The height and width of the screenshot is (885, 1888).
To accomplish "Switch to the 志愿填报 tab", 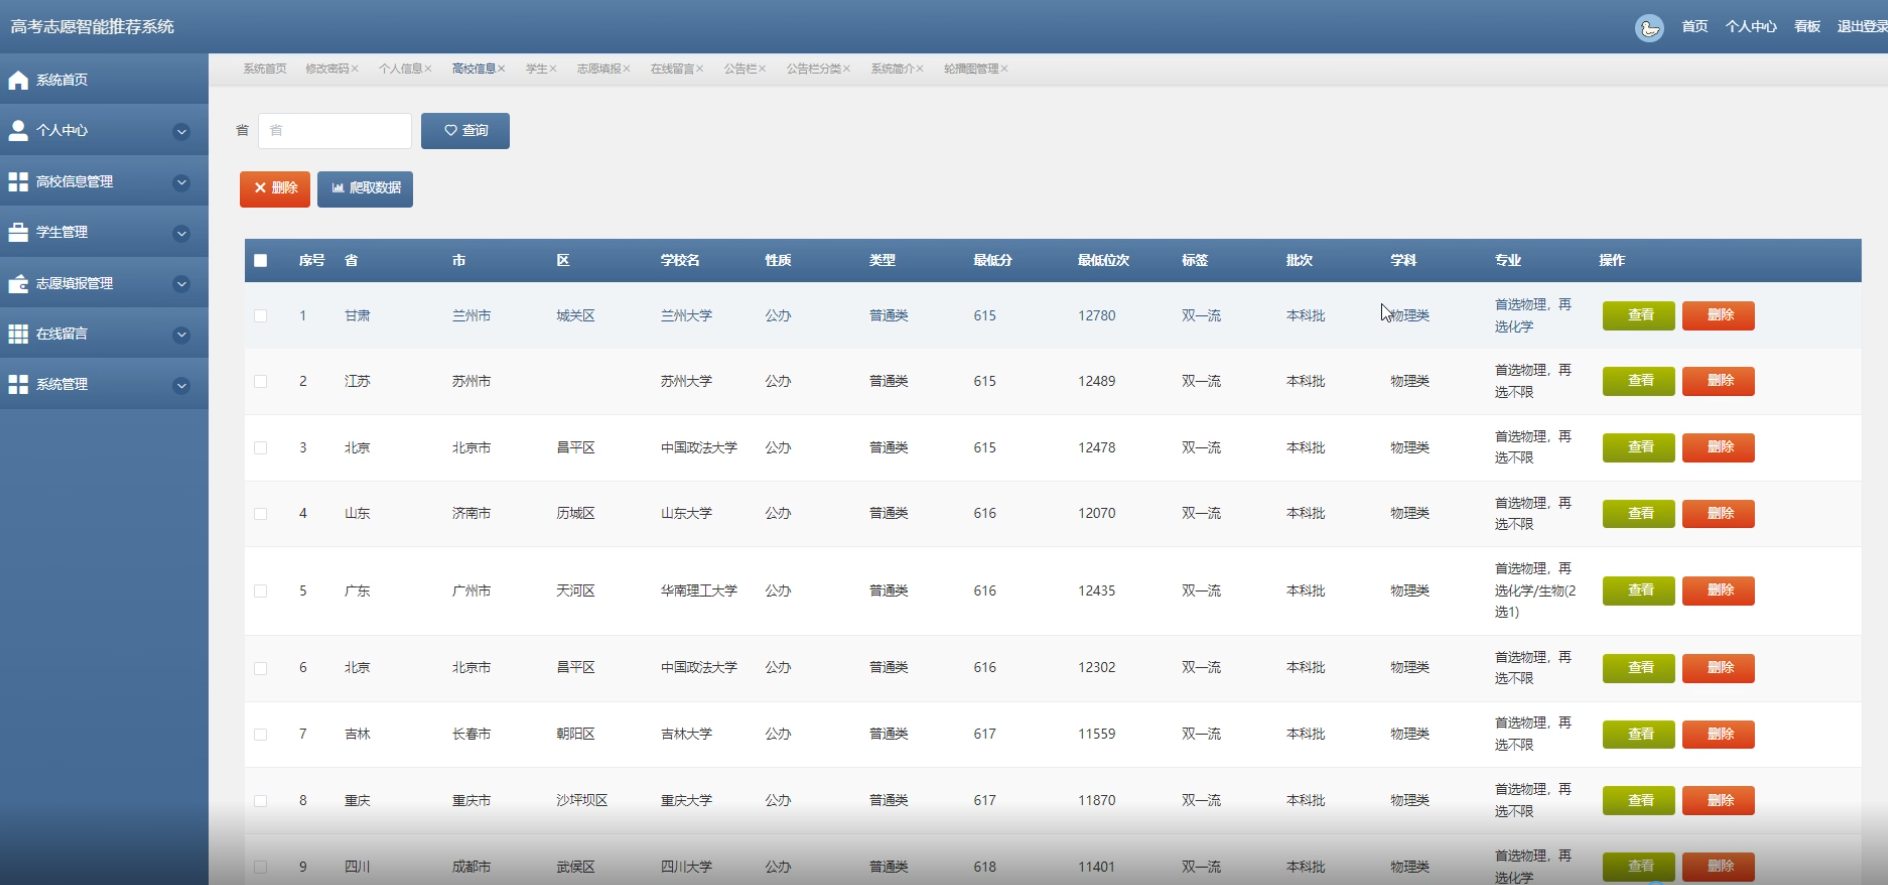I will [x=598, y=69].
